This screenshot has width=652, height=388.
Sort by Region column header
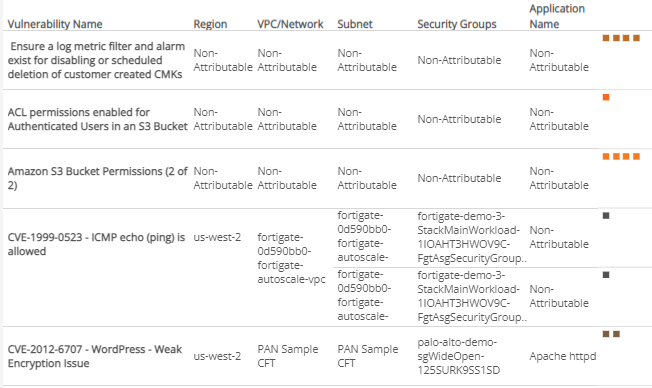[x=210, y=24]
